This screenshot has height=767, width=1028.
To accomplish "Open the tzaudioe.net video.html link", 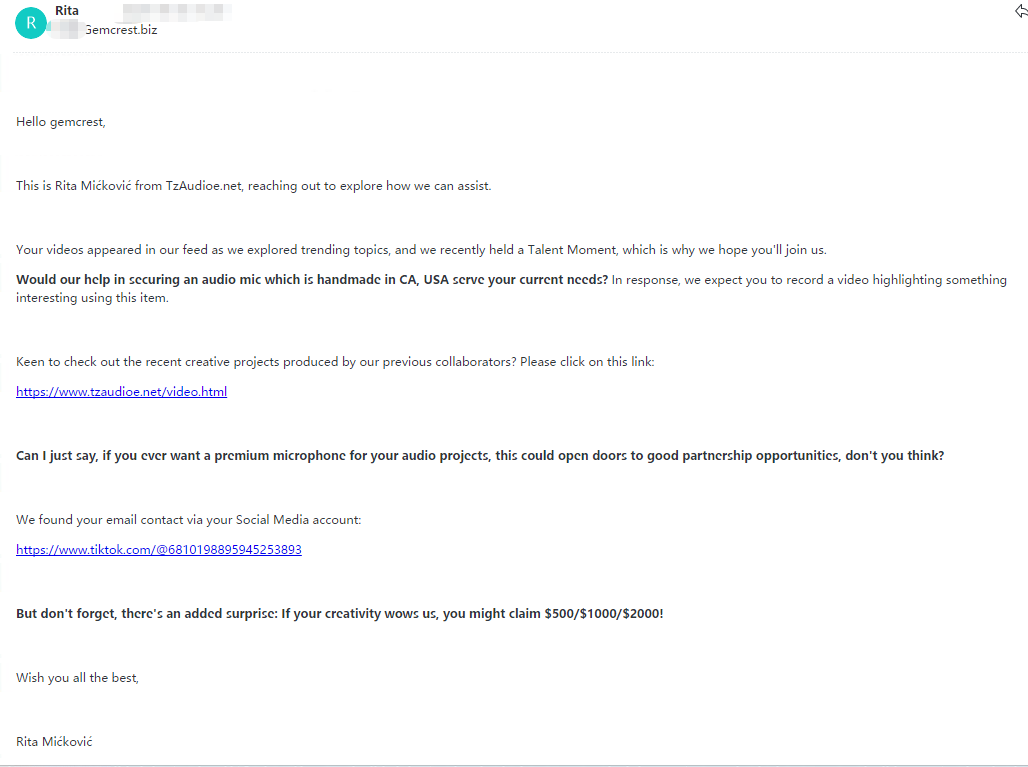I will [121, 392].
